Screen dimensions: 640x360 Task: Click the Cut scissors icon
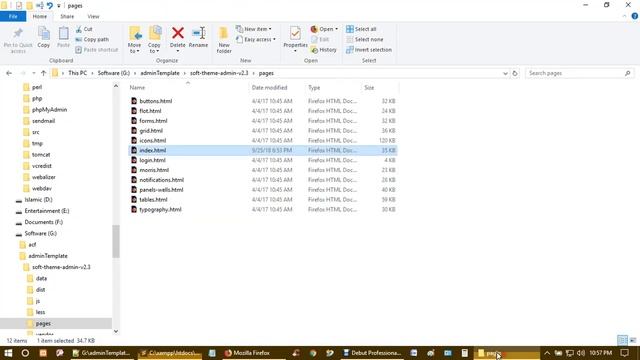[79, 29]
